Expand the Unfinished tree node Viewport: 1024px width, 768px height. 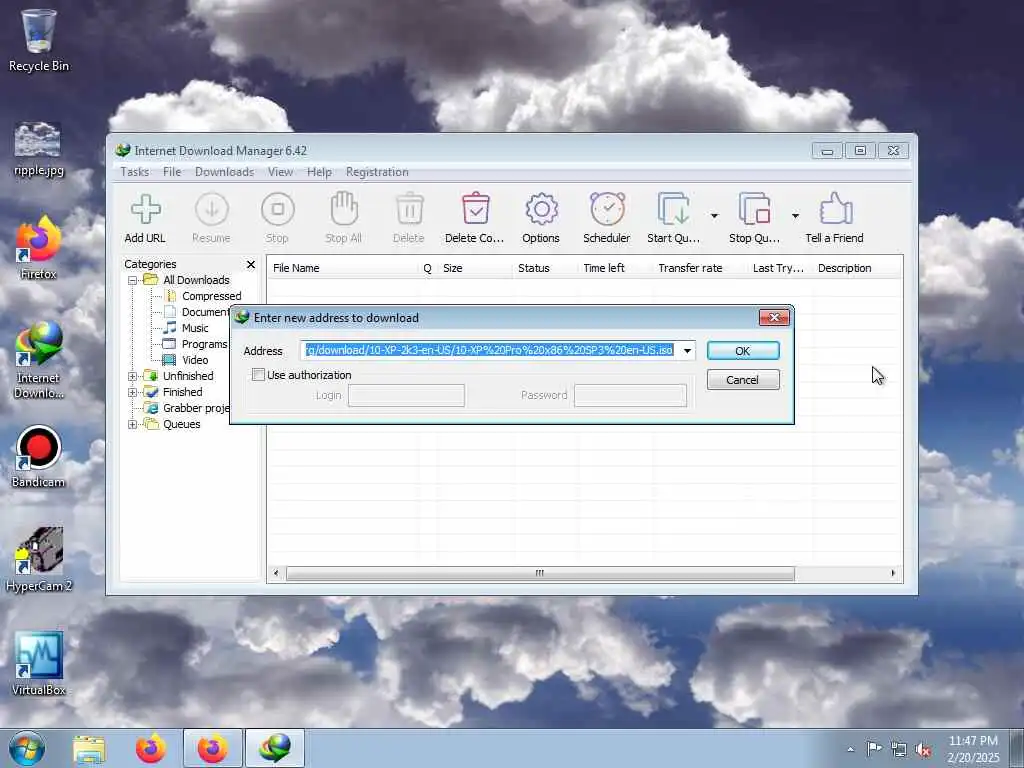point(133,376)
